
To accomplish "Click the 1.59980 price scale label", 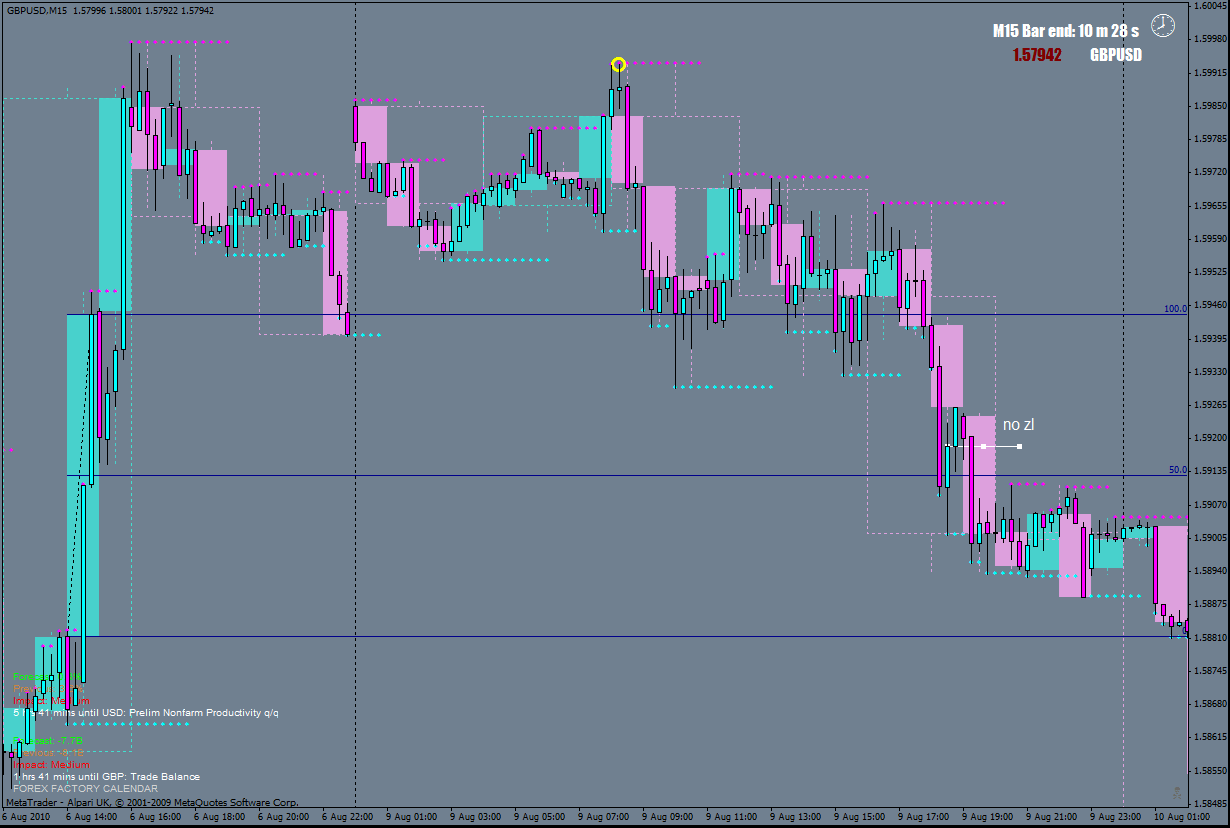I will (1210, 39).
